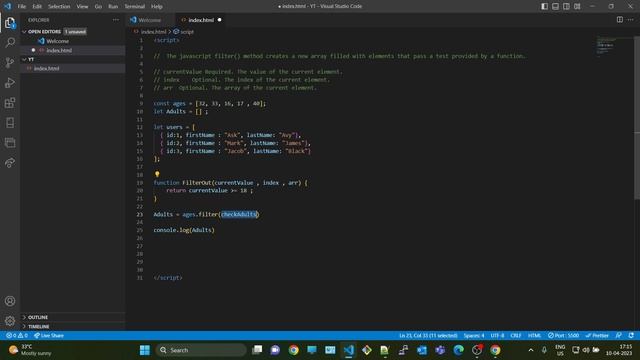
Task: Click the Port: 5500 Live Server indicator
Action: pyautogui.click(x=563, y=336)
